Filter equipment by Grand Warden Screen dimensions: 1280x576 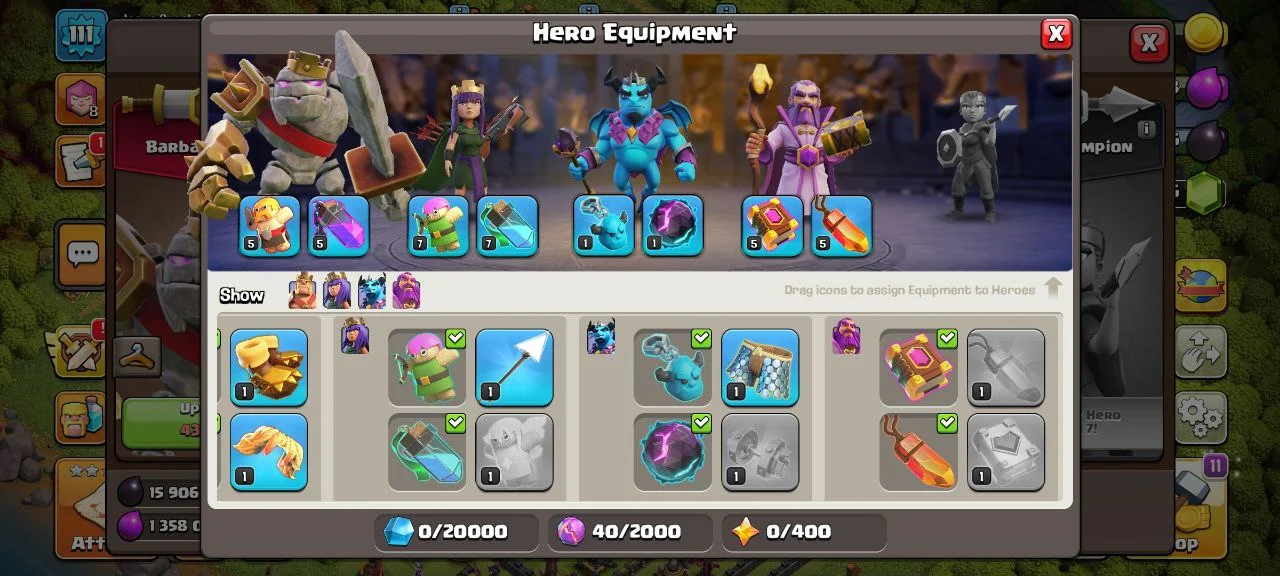coord(407,292)
